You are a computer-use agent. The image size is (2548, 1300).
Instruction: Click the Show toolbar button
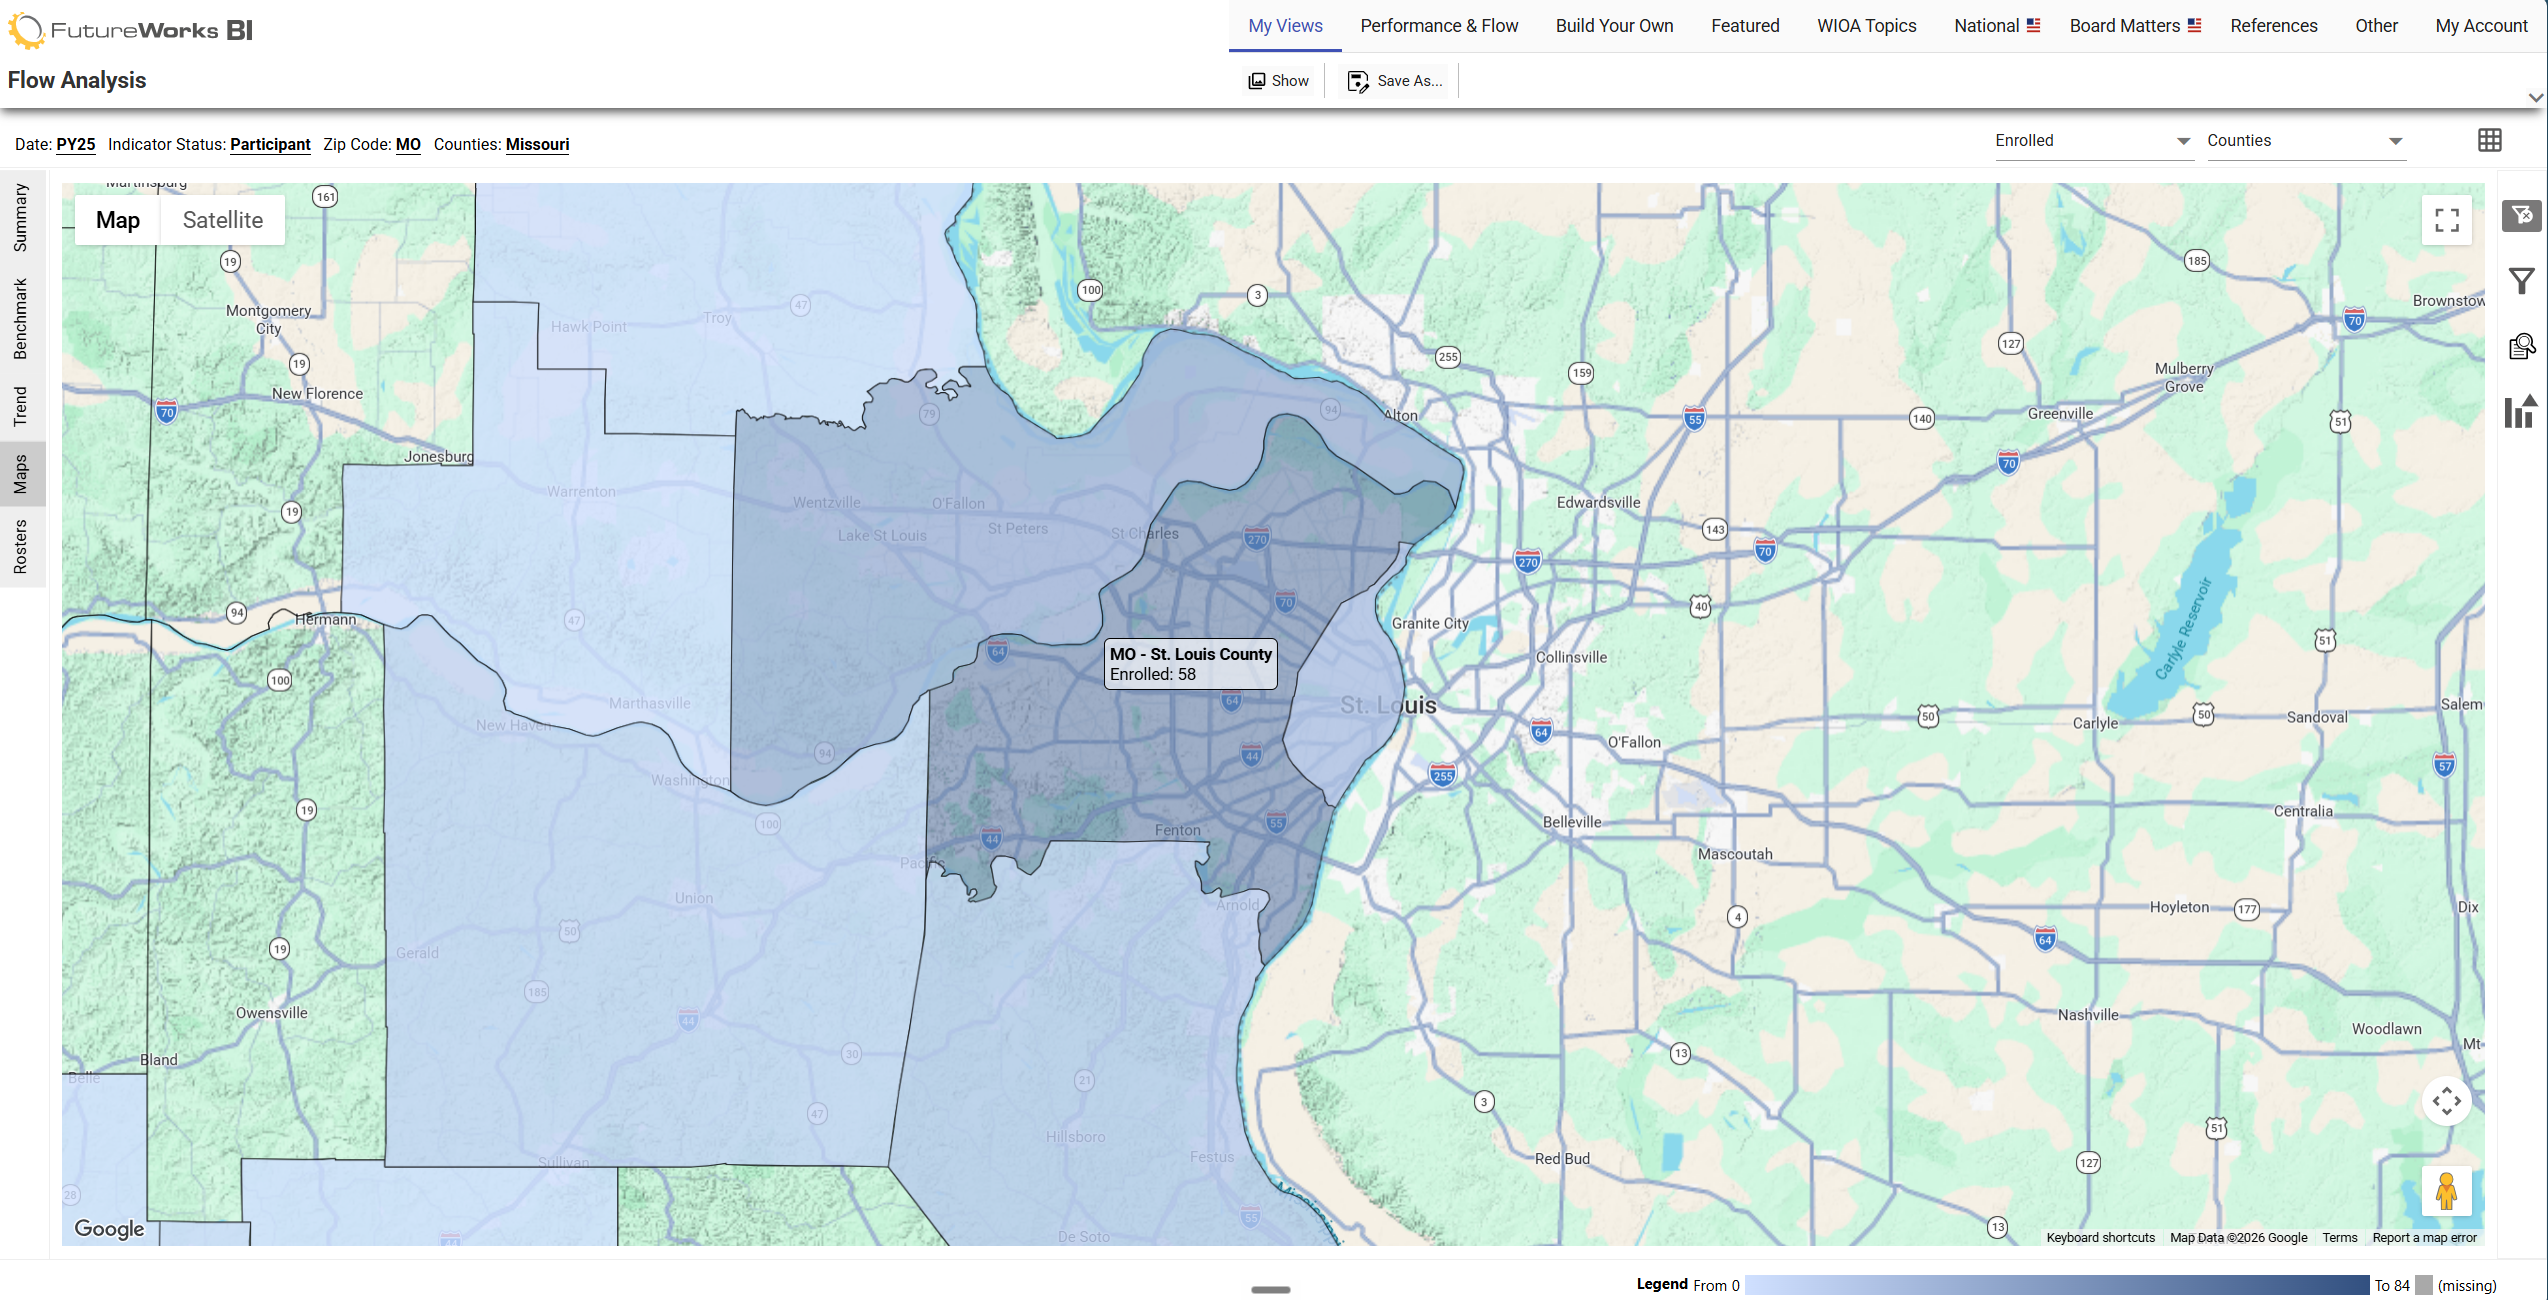(x=1278, y=81)
